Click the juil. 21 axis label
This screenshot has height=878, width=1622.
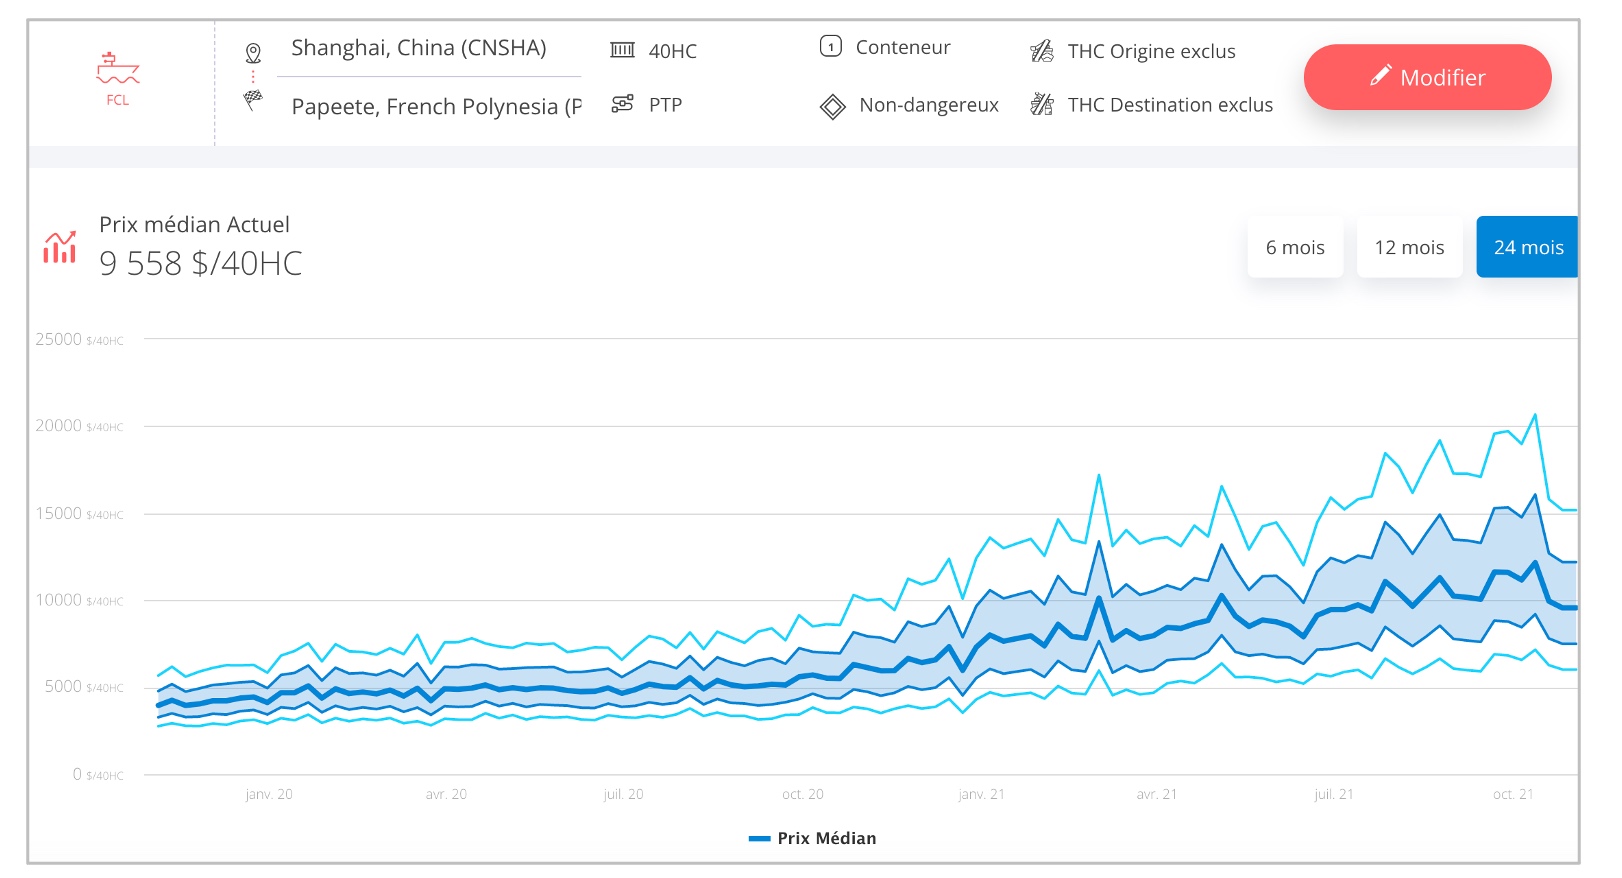click(1334, 794)
